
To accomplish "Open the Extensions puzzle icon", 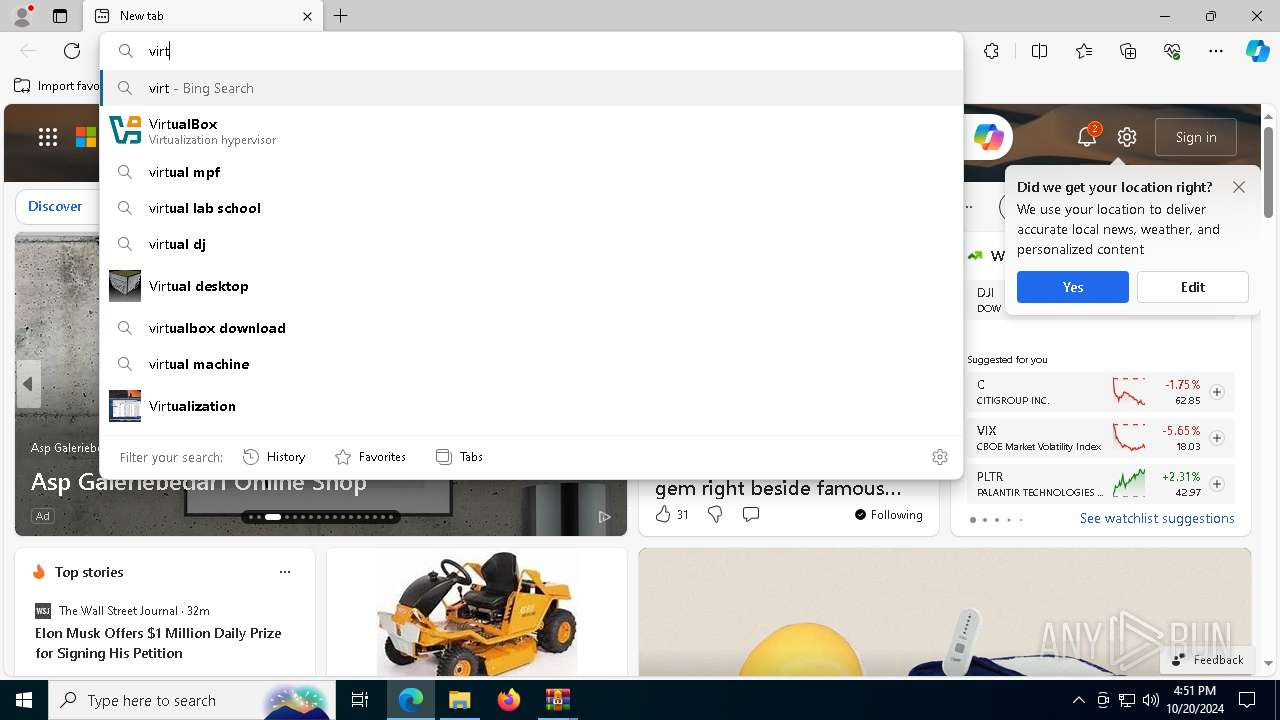I will point(991,51).
